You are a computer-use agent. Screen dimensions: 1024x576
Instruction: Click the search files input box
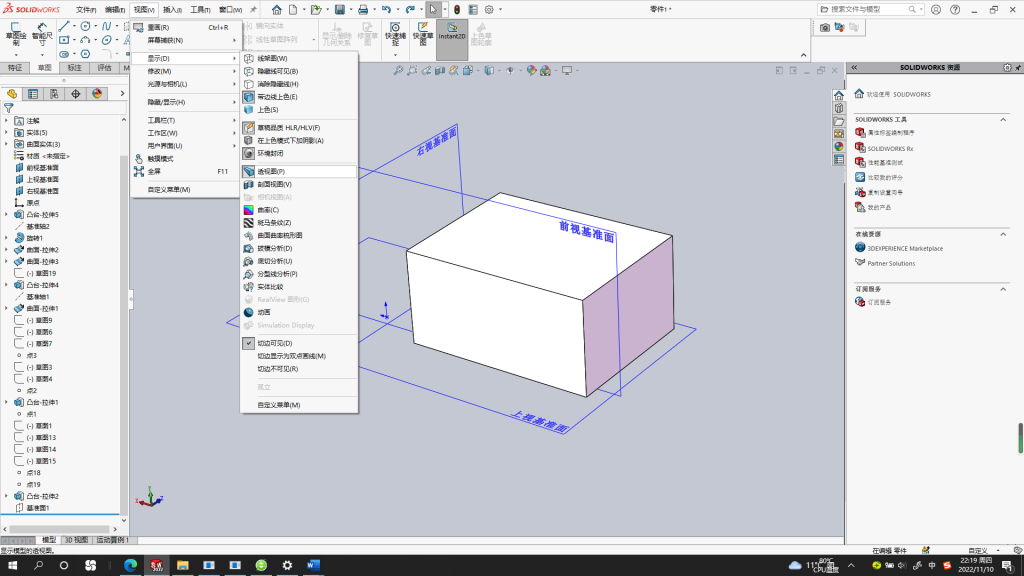[869, 9]
